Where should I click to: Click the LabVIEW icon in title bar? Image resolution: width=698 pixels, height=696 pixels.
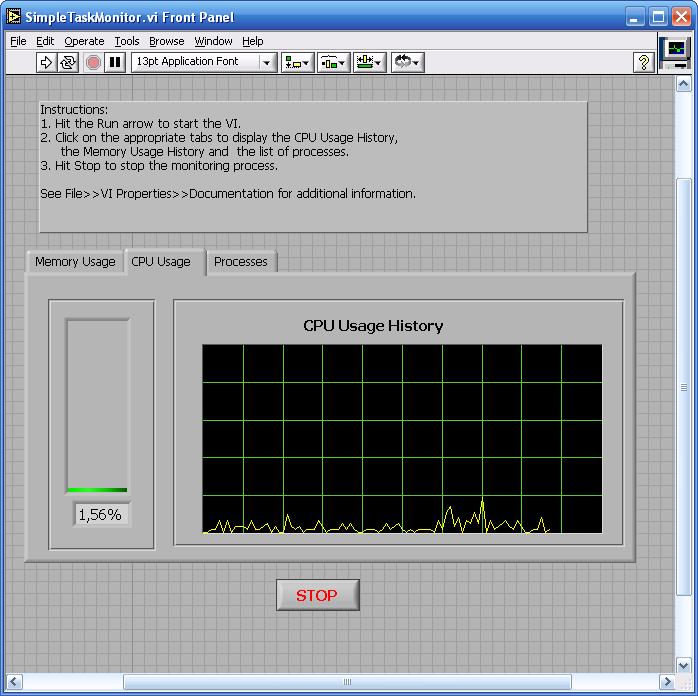[x=13, y=16]
